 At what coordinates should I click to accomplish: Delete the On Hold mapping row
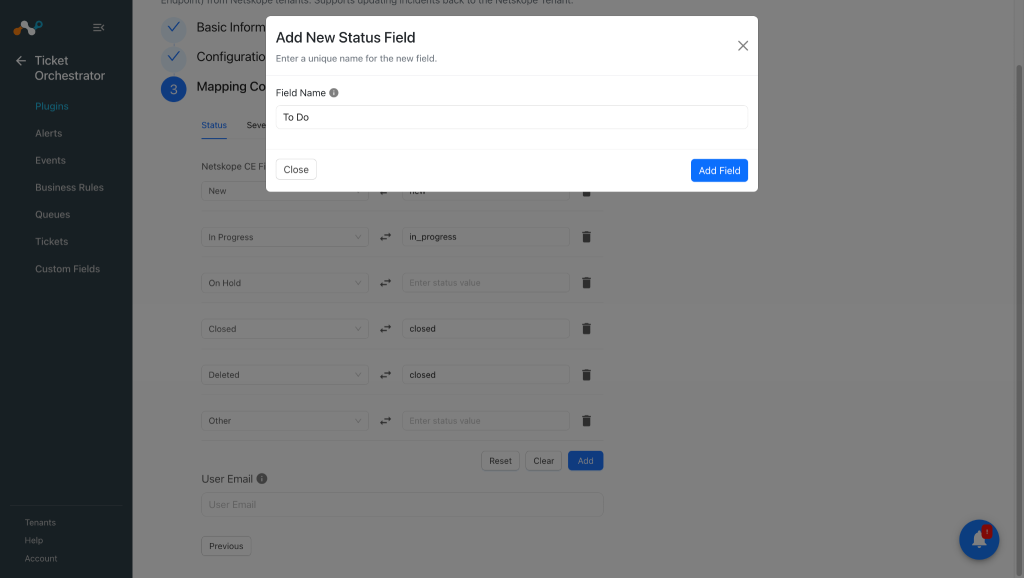[586, 283]
